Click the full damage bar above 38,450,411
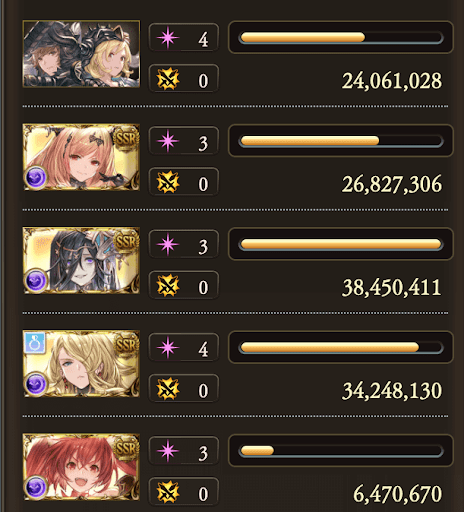This screenshot has height=512, width=464. tap(341, 244)
